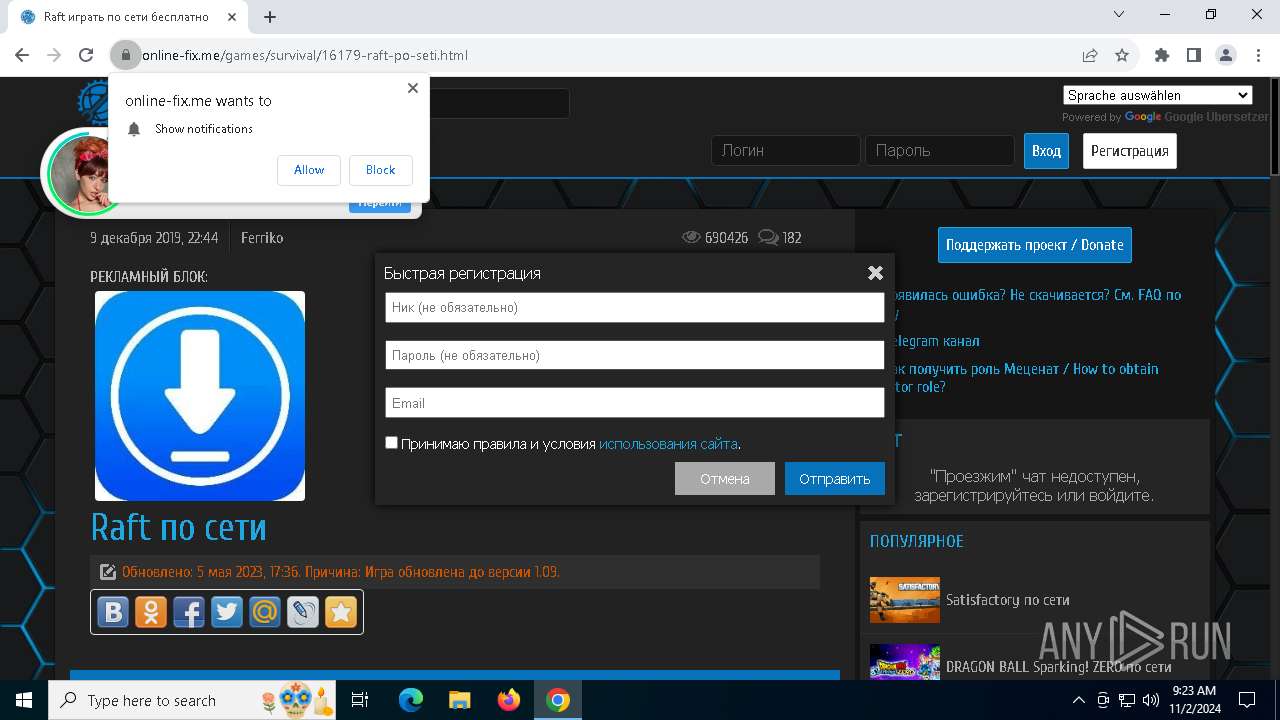The height and width of the screenshot is (720, 1280).
Task: Click the comments bubble icon
Action: coord(768,238)
